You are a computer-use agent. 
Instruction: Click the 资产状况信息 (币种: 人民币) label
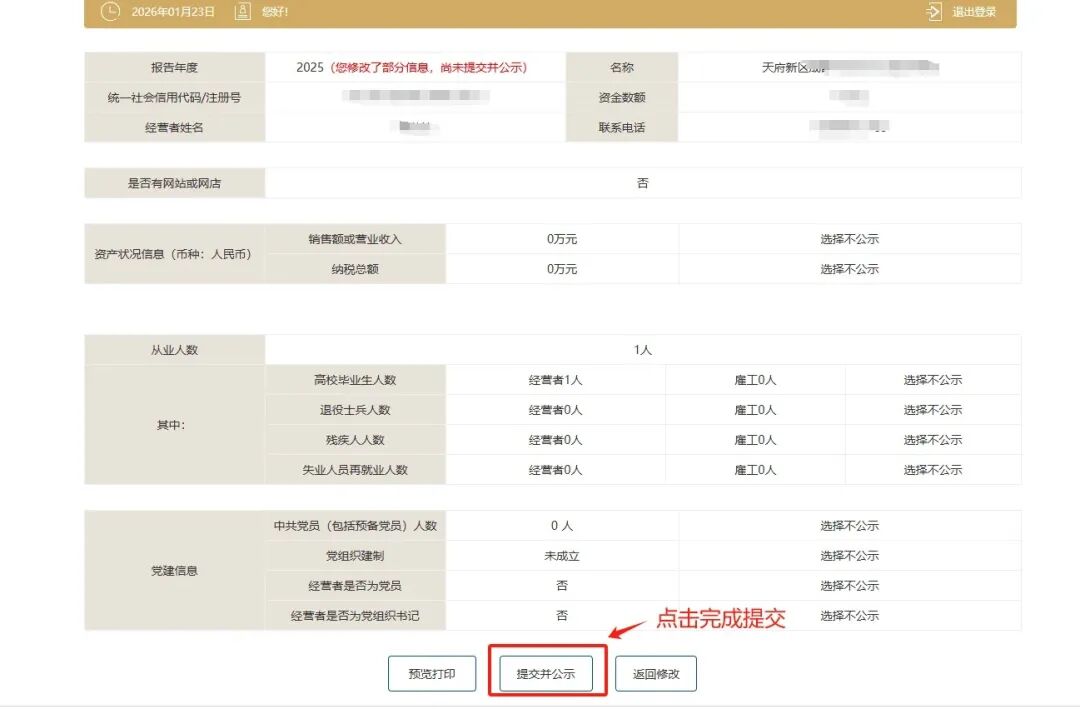tap(174, 254)
